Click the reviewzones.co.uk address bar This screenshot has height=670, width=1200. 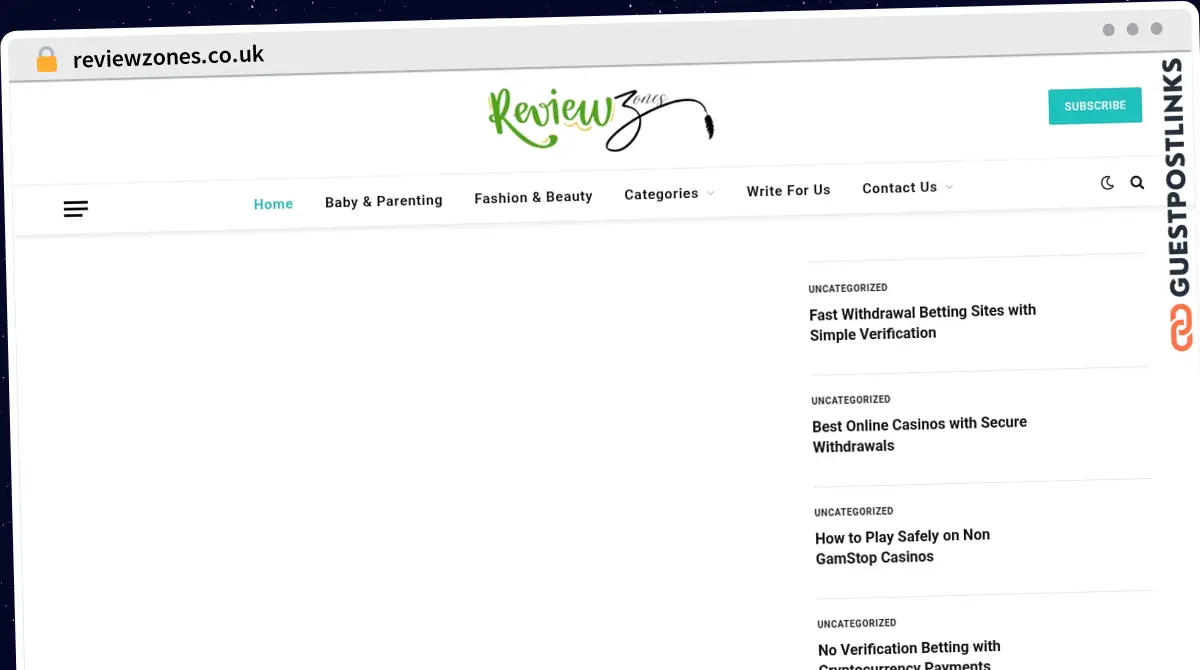[x=170, y=56]
